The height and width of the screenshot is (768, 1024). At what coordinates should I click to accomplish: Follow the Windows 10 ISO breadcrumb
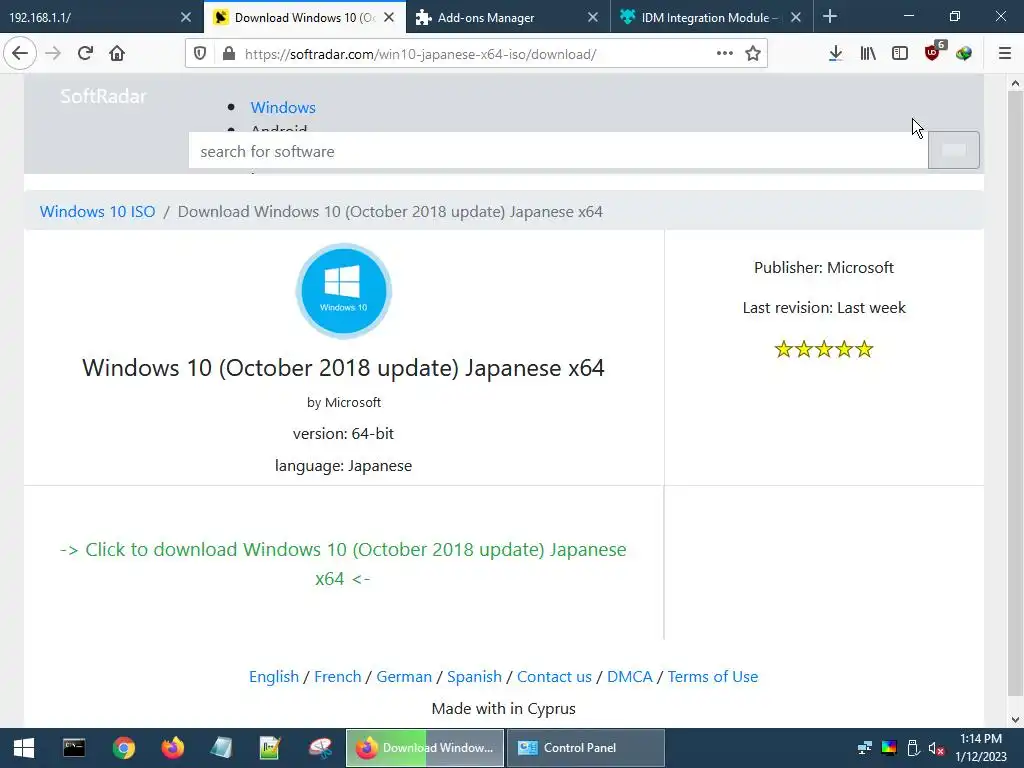[x=97, y=212]
